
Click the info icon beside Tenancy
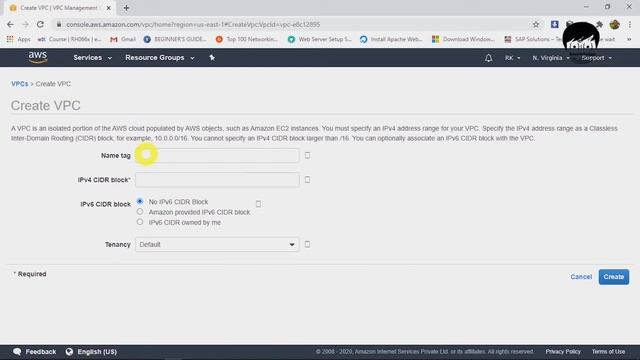tap(307, 244)
